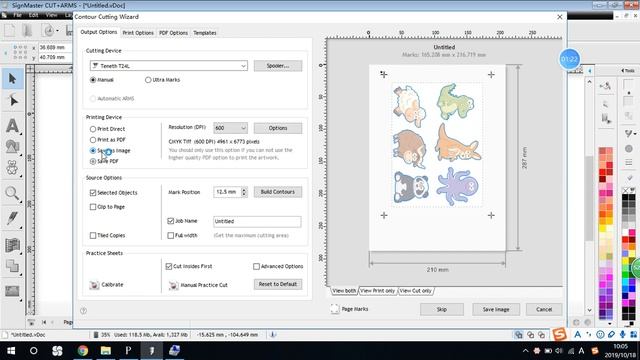Toggle Selected Objects checkbox
Screen dimensions: 640x360
[93, 193]
